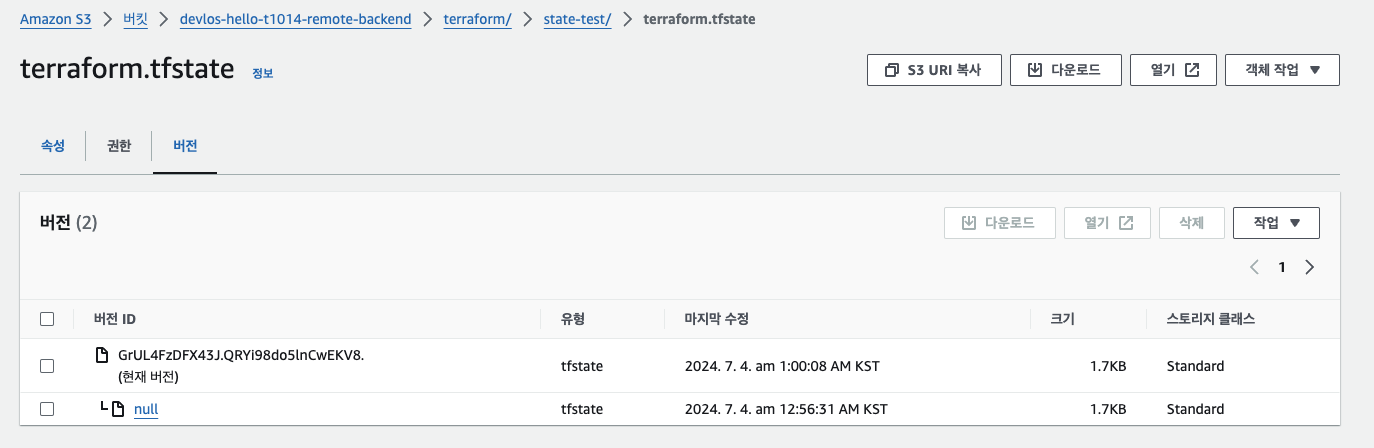Open the 작업 dropdown in versions panel

pyautogui.click(x=1277, y=223)
